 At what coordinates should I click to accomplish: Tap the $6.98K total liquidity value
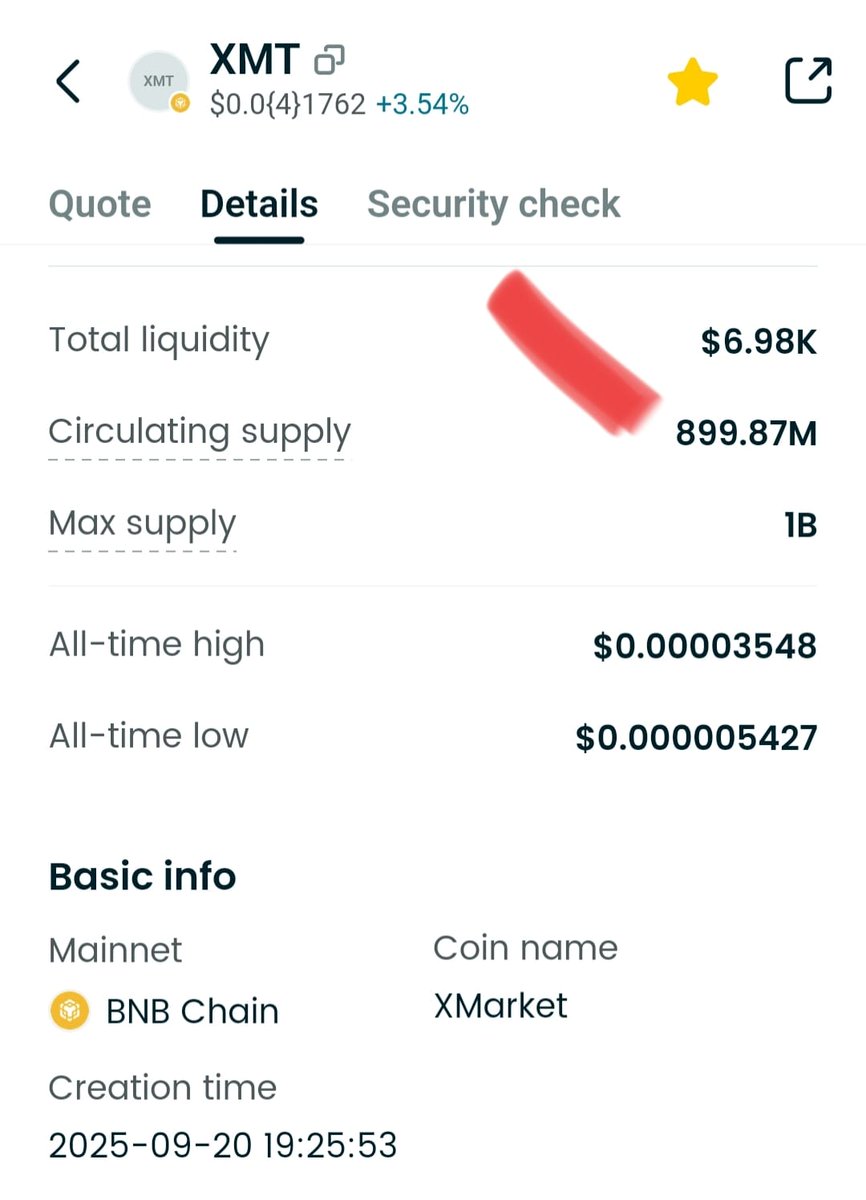click(x=759, y=342)
